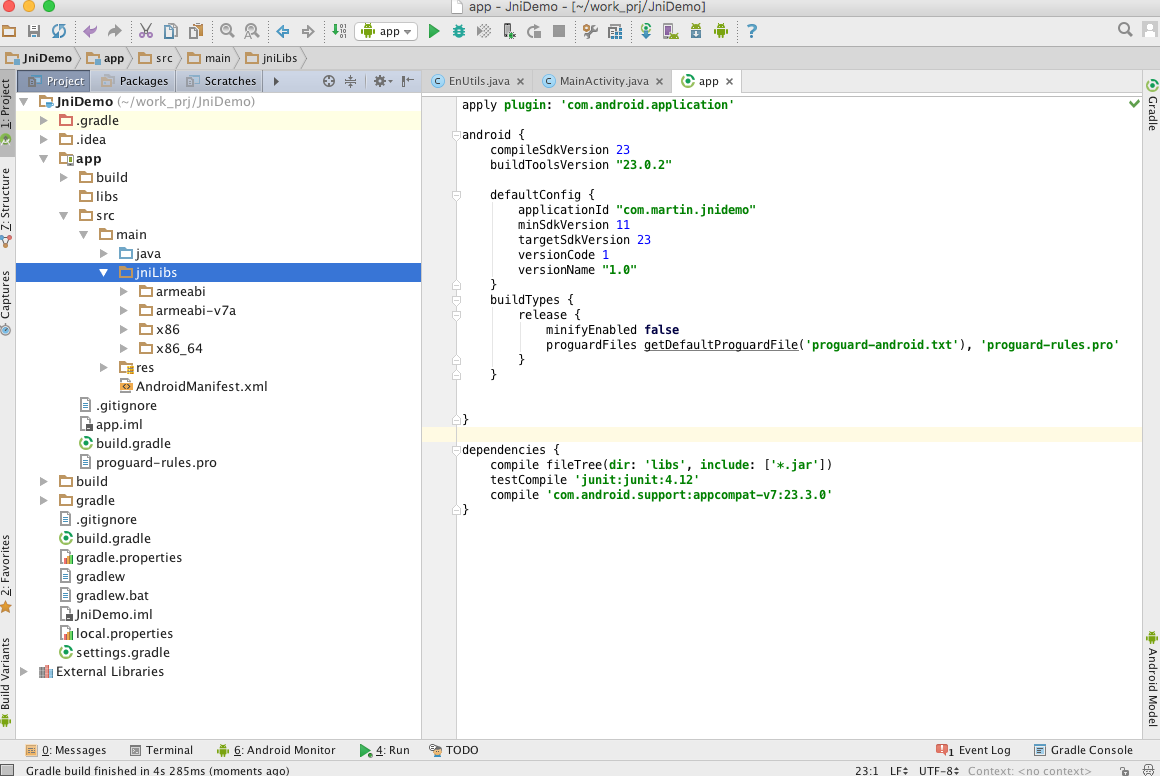This screenshot has height=776, width=1160.
Task: Close the EnUtils.java editor tab
Action: pyautogui.click(x=522, y=81)
